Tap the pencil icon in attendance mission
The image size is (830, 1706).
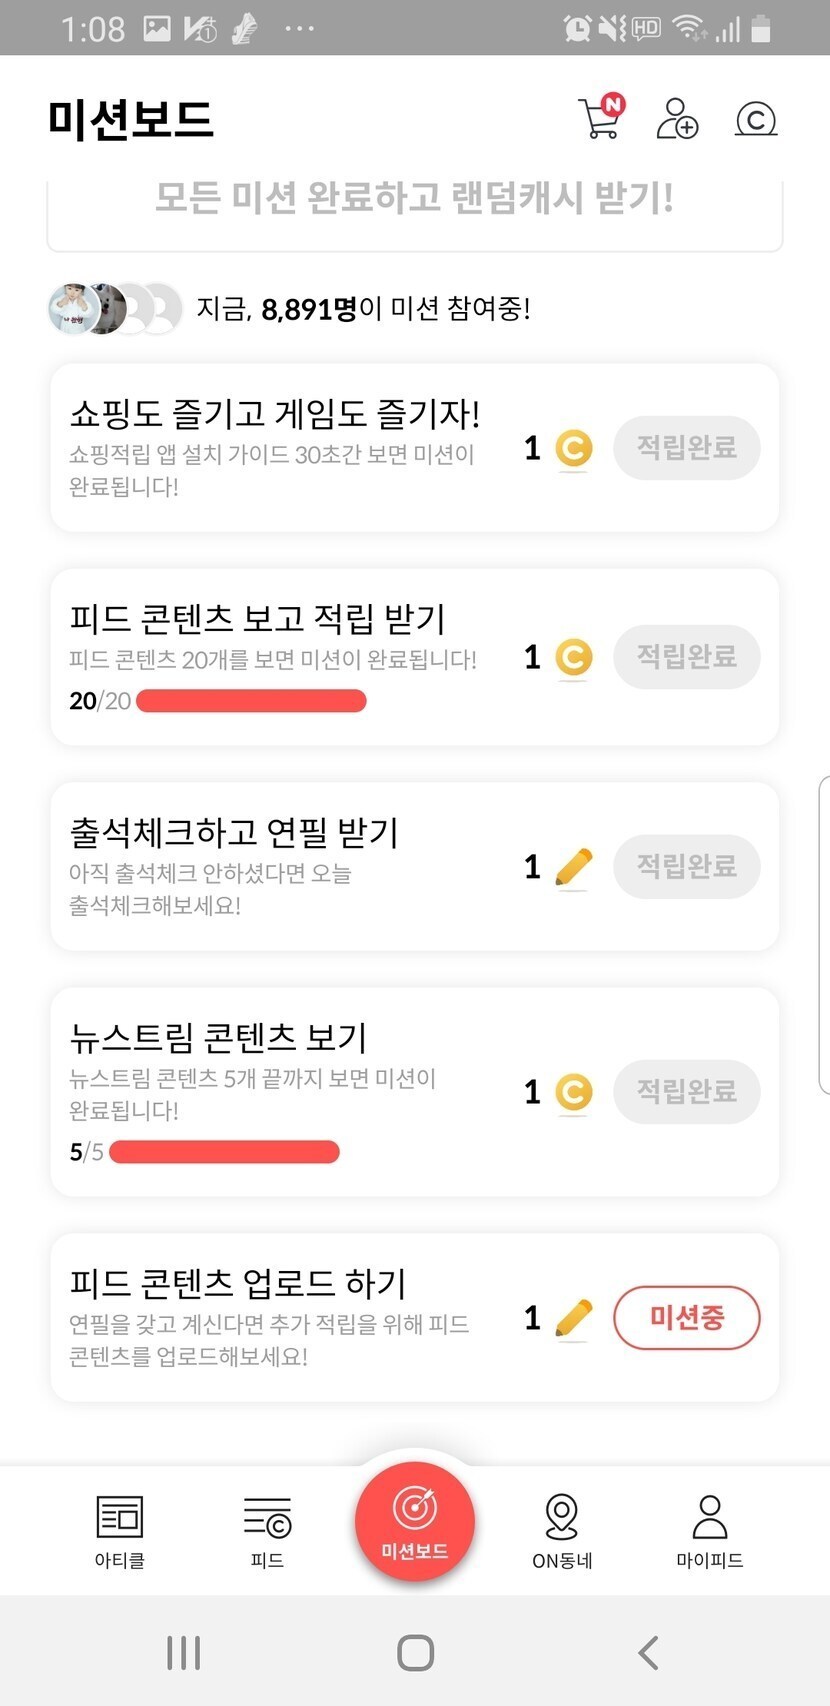coord(573,867)
